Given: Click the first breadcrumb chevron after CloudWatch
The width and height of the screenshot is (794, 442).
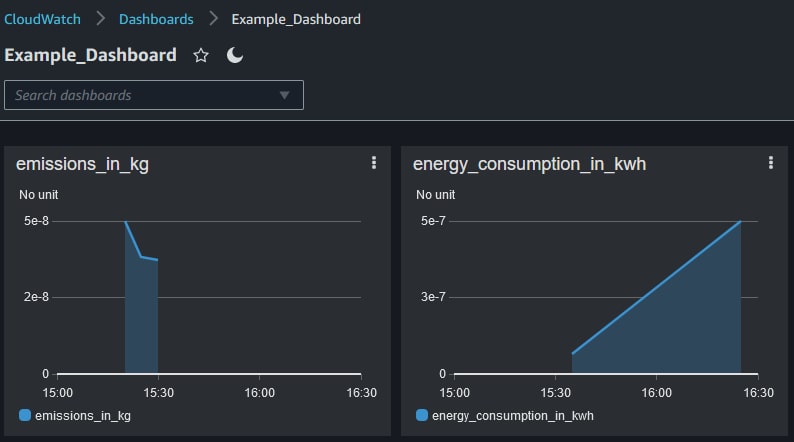Looking at the screenshot, I should pos(100,19).
